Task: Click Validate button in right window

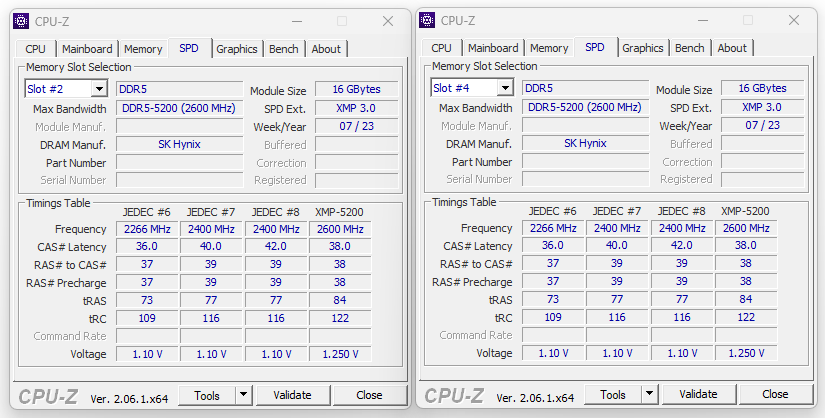Action: [699, 394]
